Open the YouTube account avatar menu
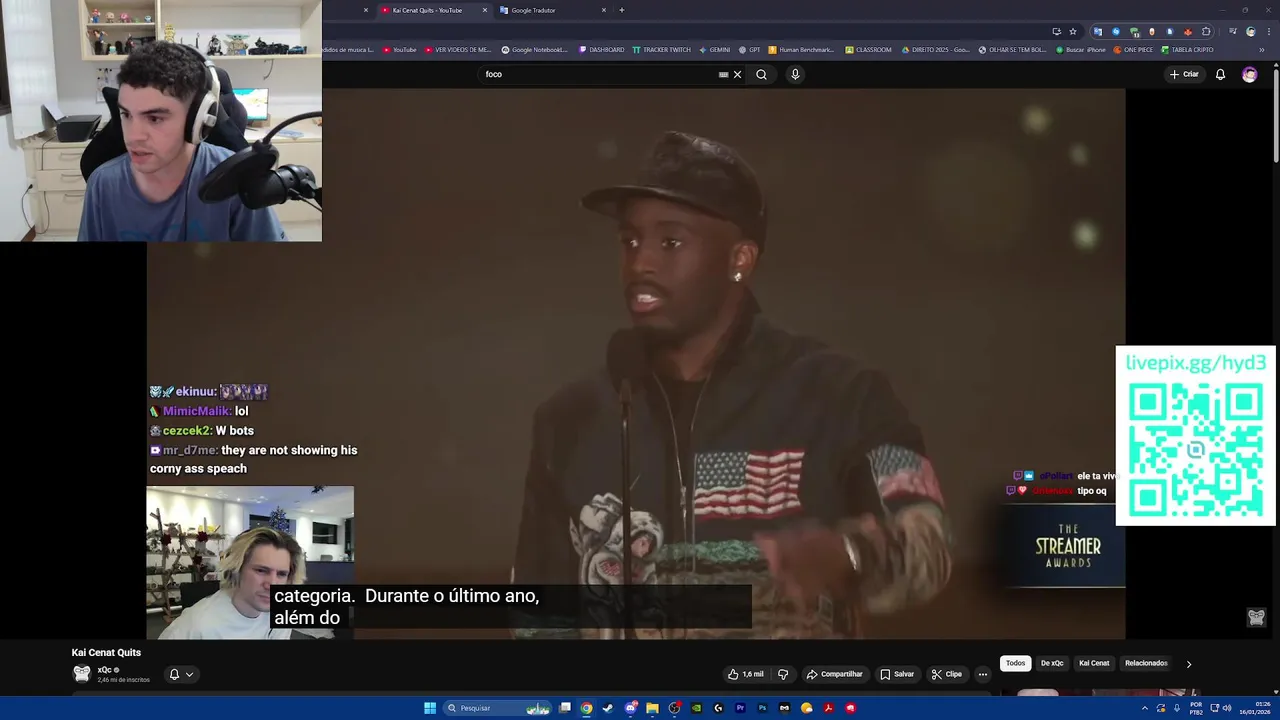This screenshot has width=1280, height=720. [1249, 74]
